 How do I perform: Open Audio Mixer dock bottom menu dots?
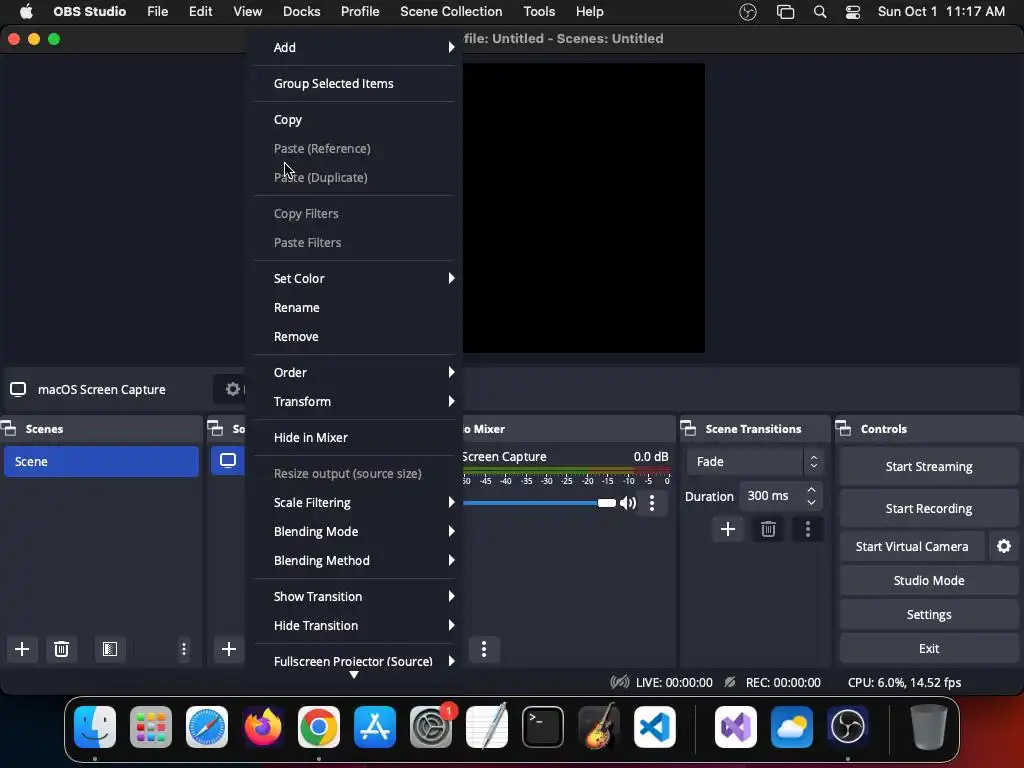[483, 648]
